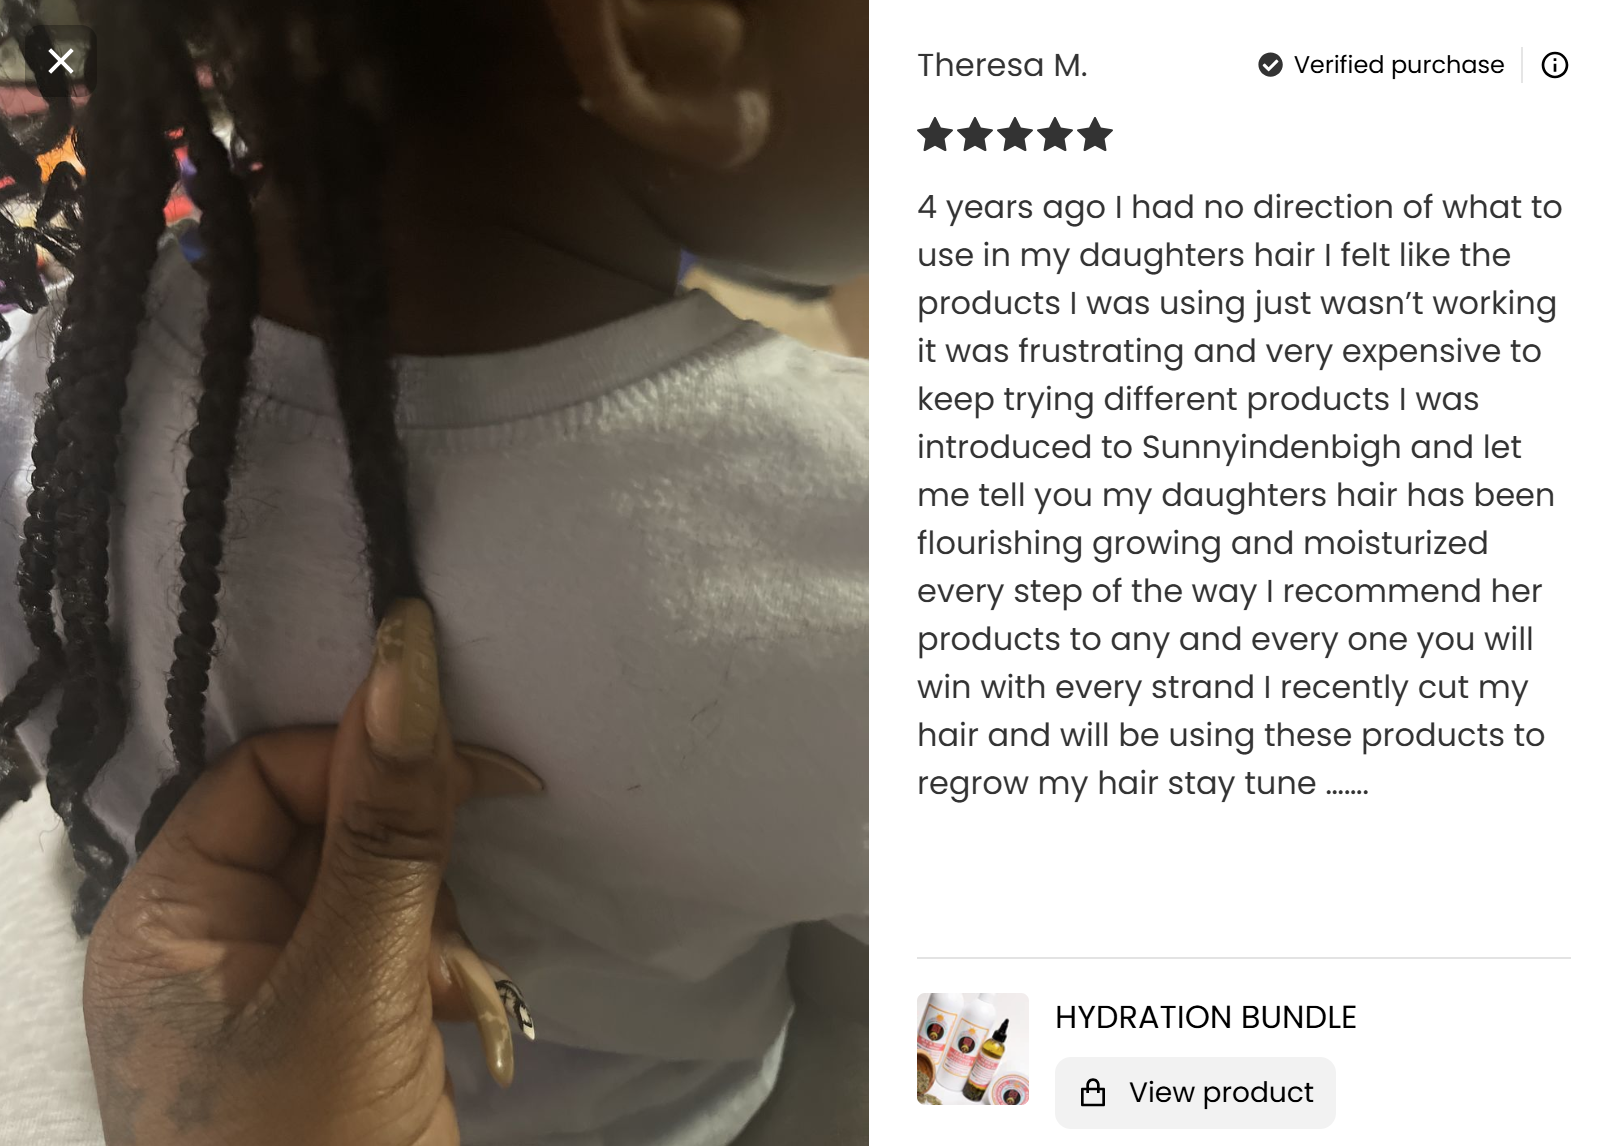1608x1146 pixels.
Task: Open the Hydration Bundle product thumbnail
Action: [x=972, y=1049]
